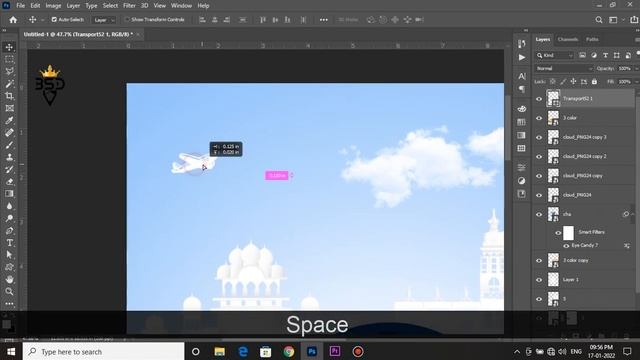Select the Eyedropper tool
Viewport: 640px width, 360px height.
click(x=9, y=120)
